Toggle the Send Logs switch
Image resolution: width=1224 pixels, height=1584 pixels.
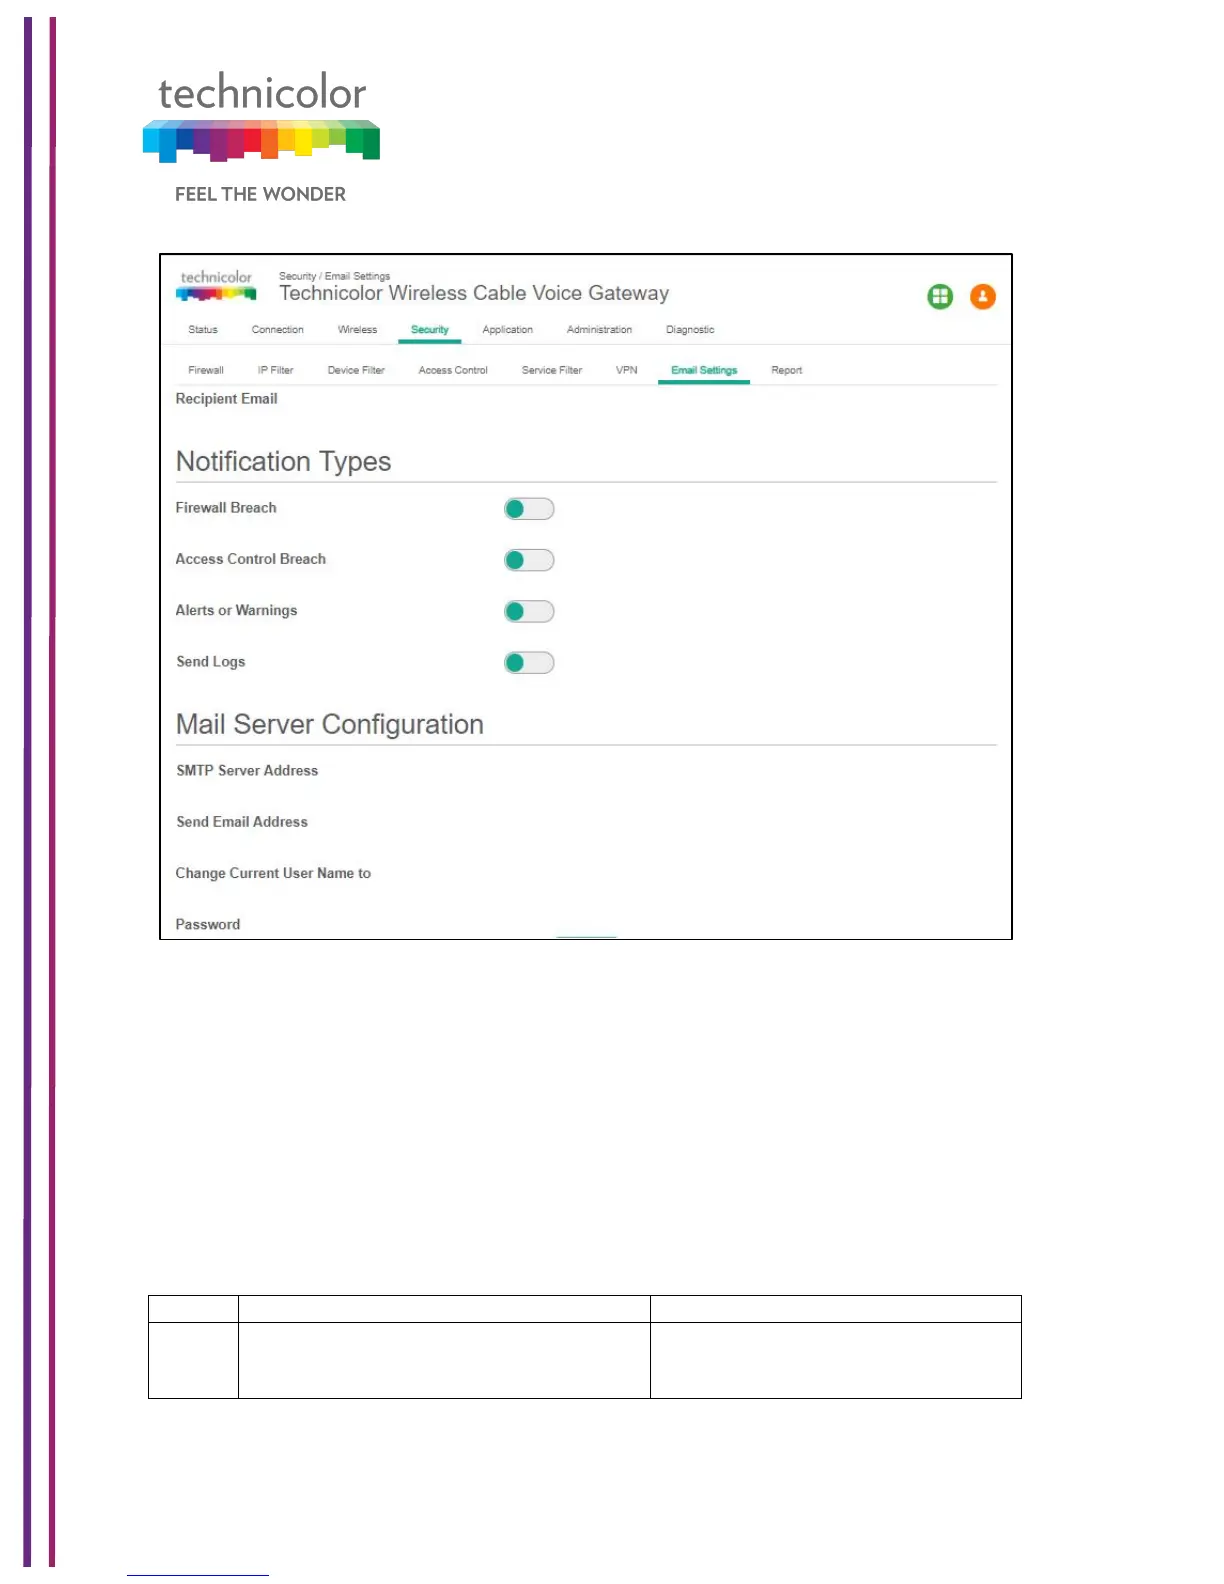tap(529, 662)
